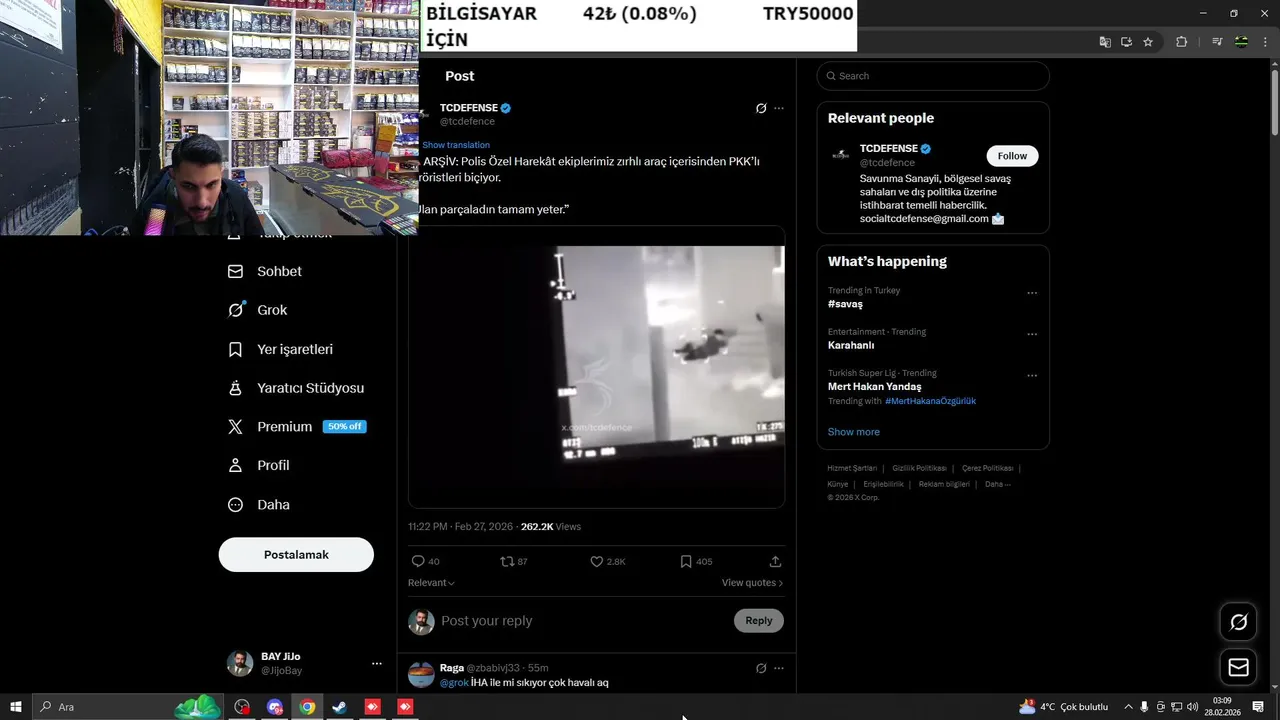The width and height of the screenshot is (1280, 720).
Task: Open the weather widget 4°C Çok bulutlu
Action: click(1063, 707)
